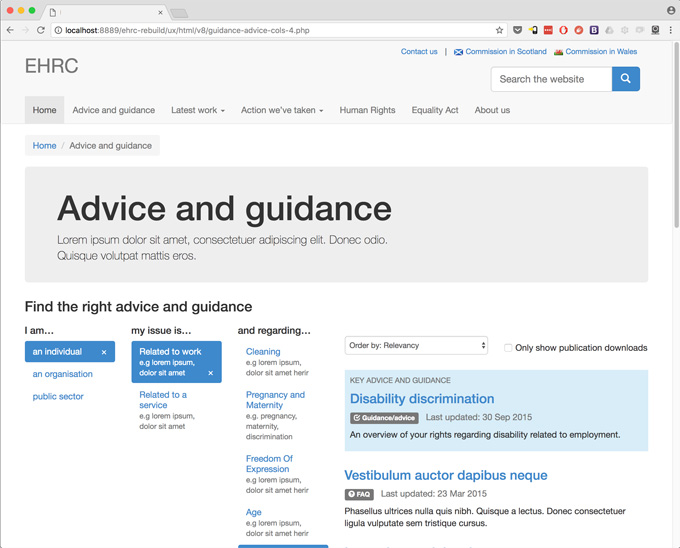Click the selected 'Related to work' filter pill

tap(177, 362)
